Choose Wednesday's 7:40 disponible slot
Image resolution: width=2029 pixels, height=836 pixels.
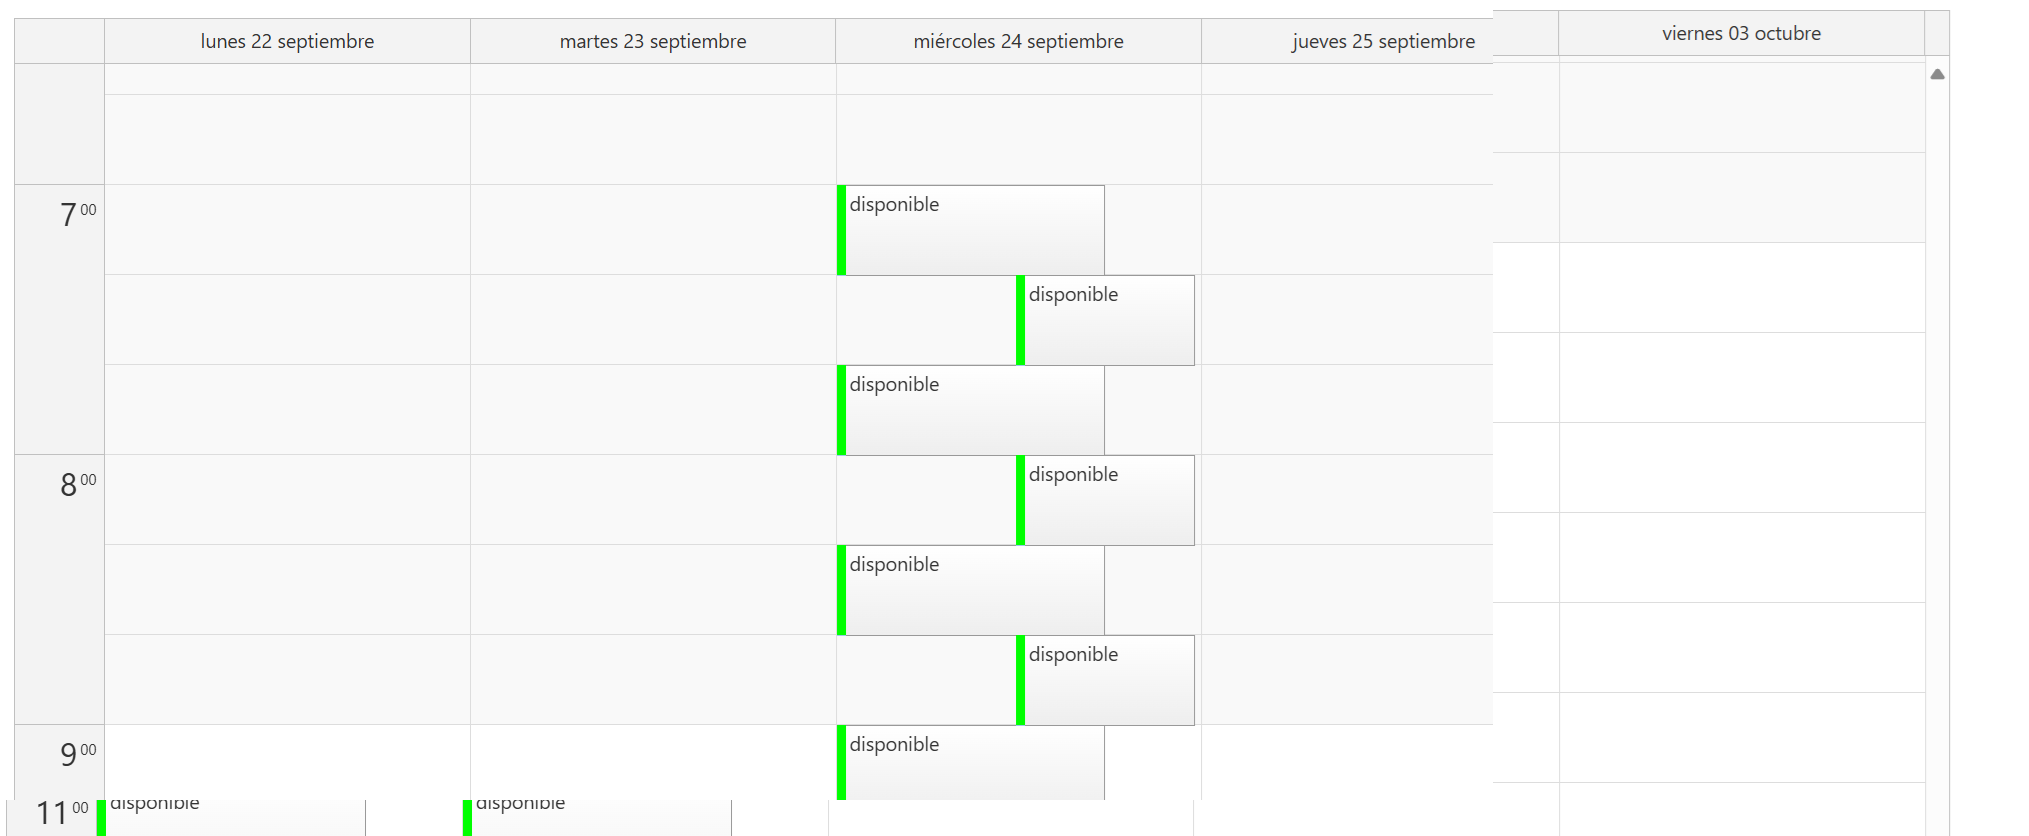(972, 410)
